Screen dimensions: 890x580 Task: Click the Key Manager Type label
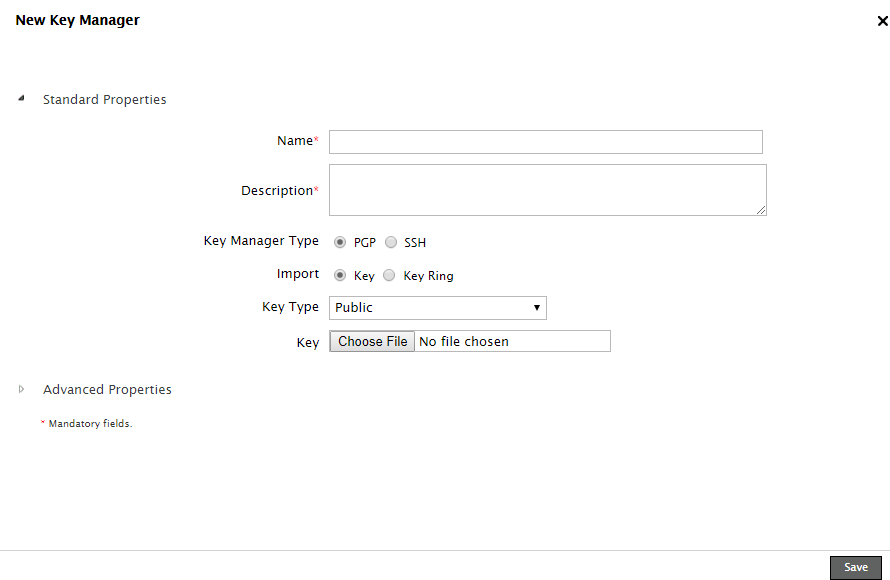pyautogui.click(x=261, y=241)
